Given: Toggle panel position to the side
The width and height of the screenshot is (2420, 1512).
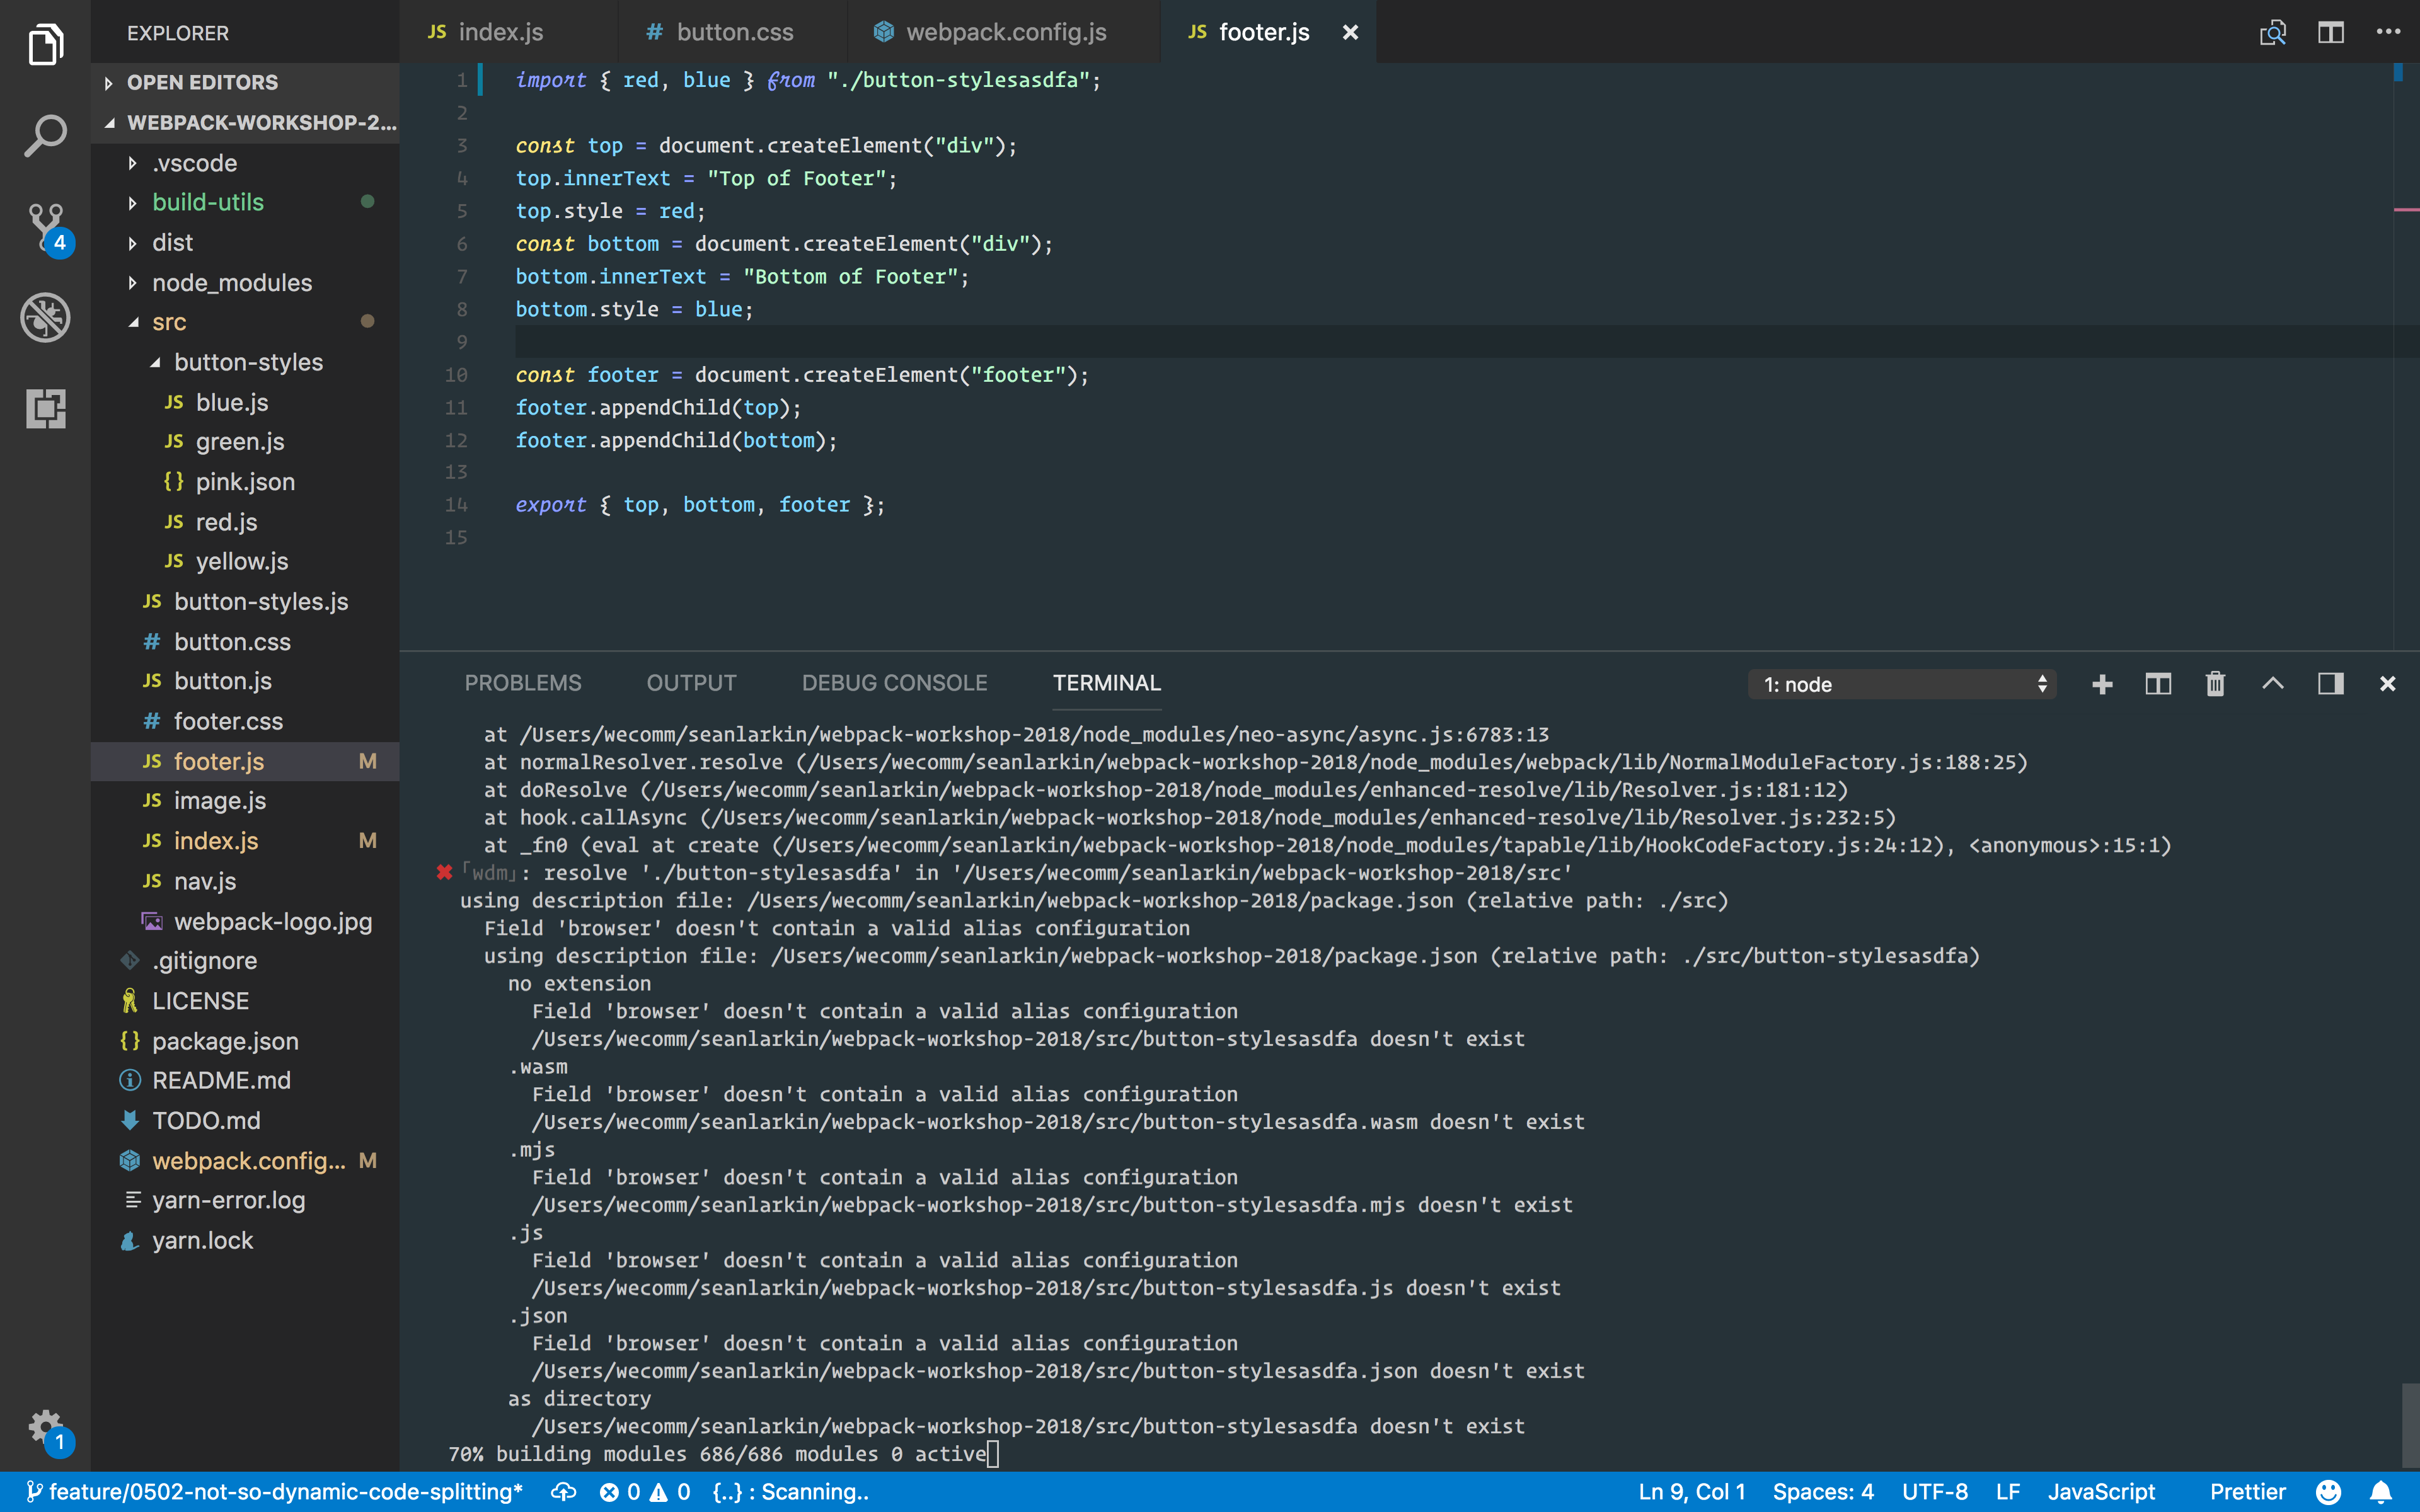Looking at the screenshot, I should pyautogui.click(x=2330, y=684).
